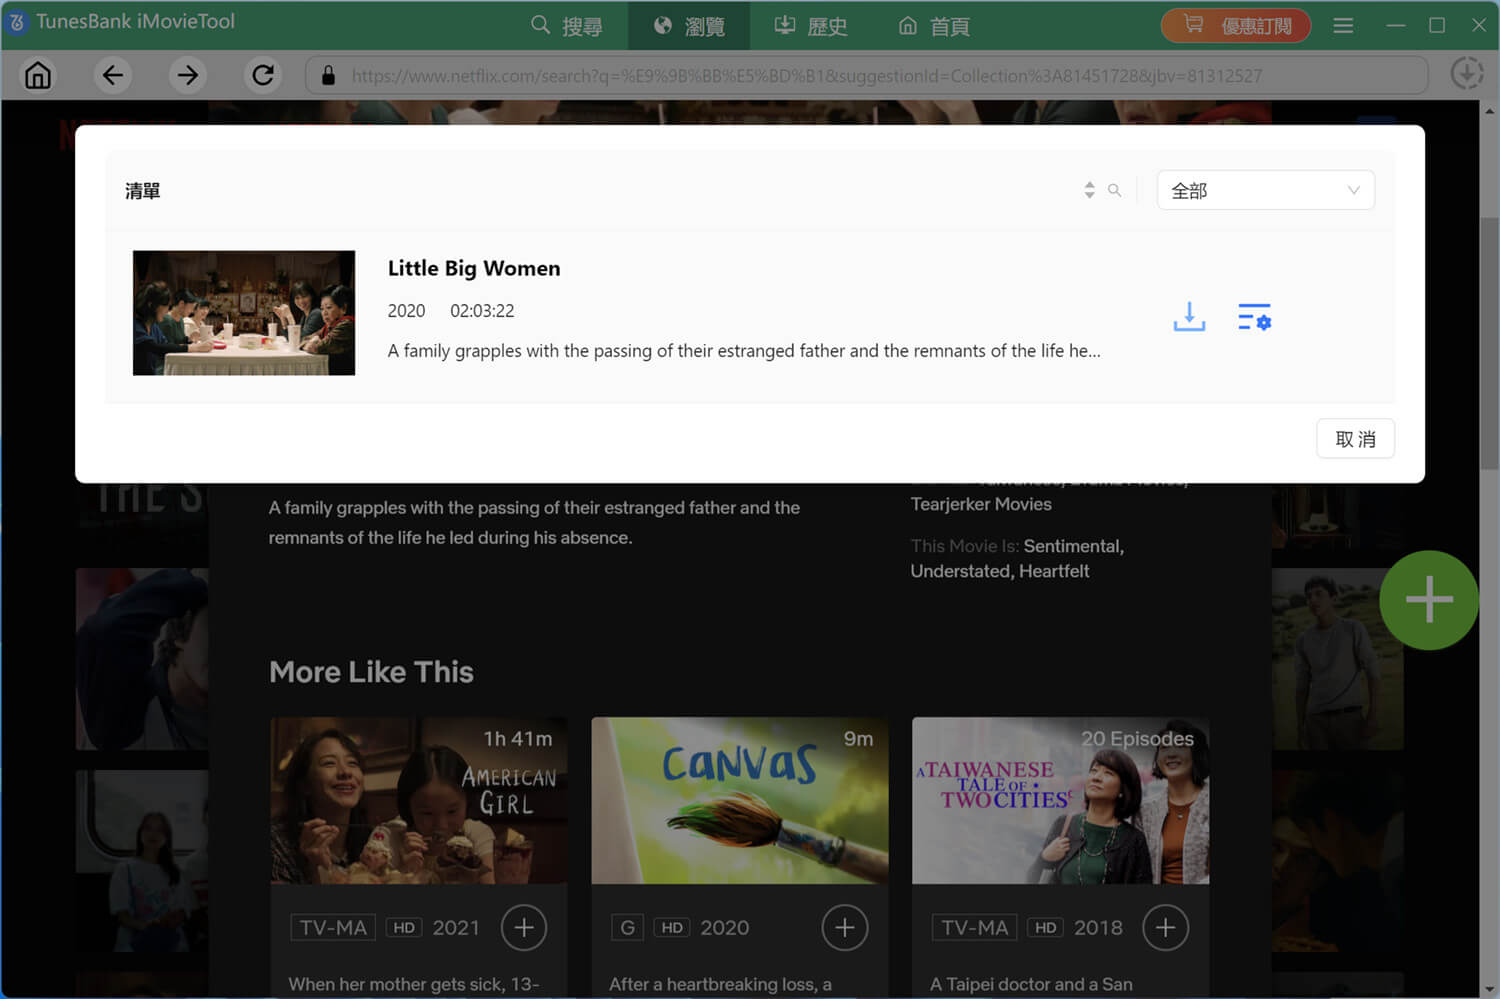
Task: Add American Girl to My List
Action: (x=524, y=928)
